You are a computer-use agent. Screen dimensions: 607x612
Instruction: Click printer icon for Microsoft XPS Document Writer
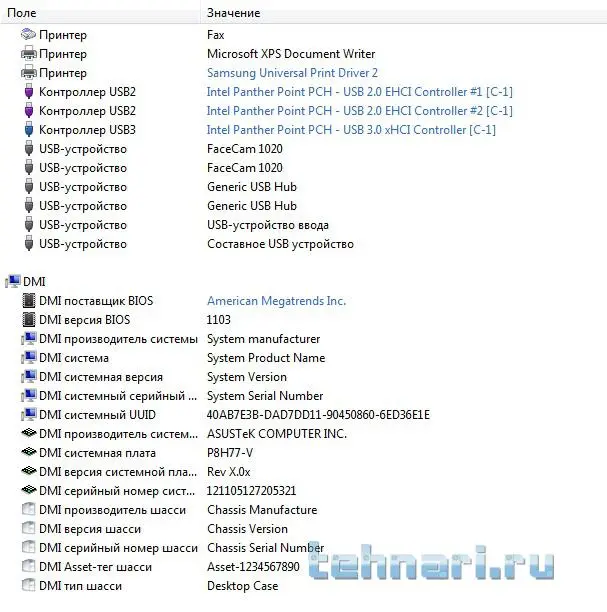click(28, 53)
